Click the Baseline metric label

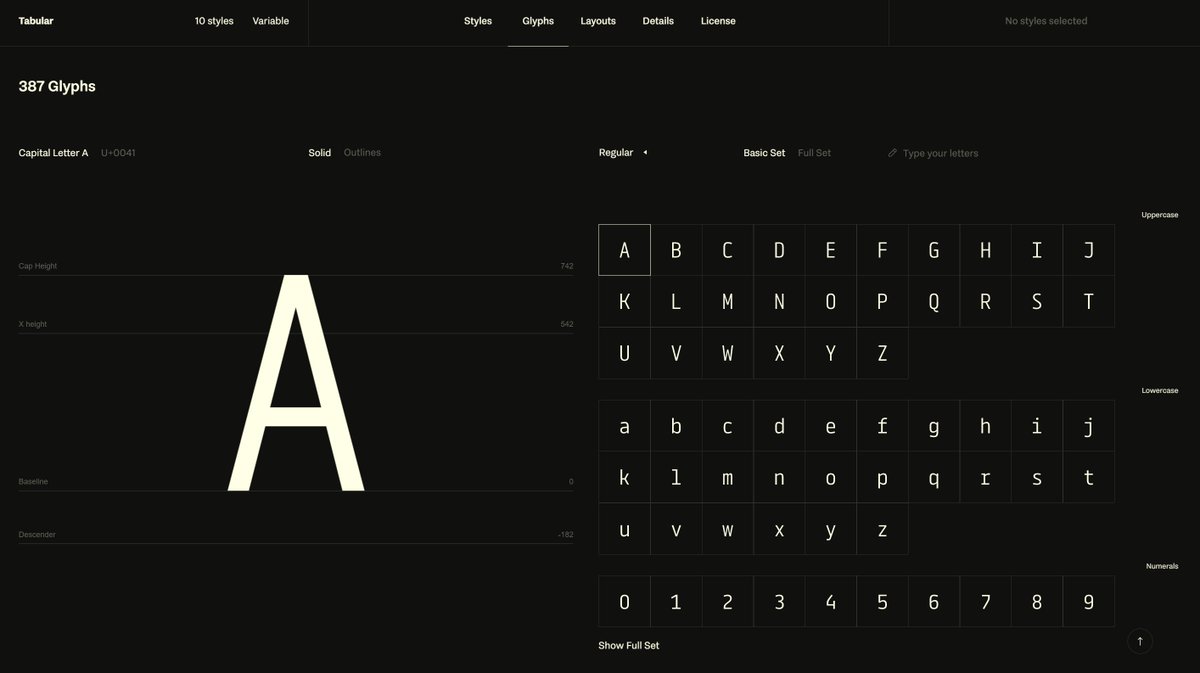(33, 482)
